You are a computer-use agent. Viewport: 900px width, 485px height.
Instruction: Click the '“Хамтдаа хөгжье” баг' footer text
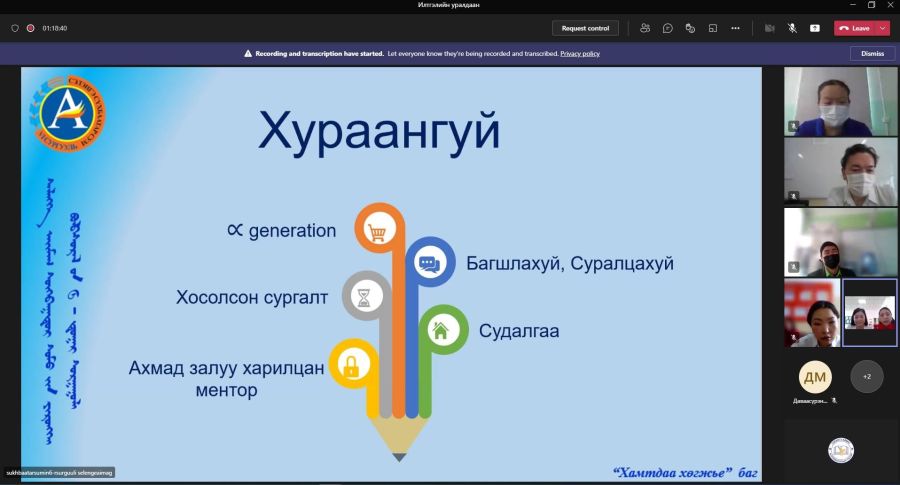685,473
